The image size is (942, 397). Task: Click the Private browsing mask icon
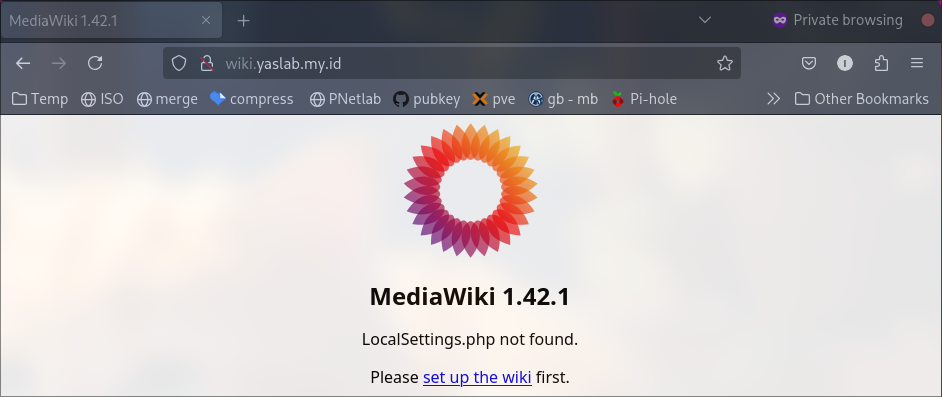click(x=780, y=20)
